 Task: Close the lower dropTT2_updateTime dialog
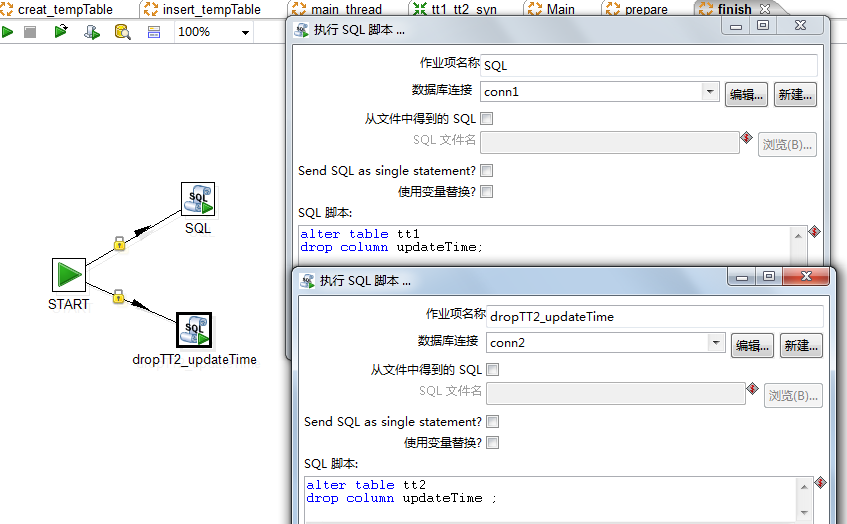pos(806,277)
